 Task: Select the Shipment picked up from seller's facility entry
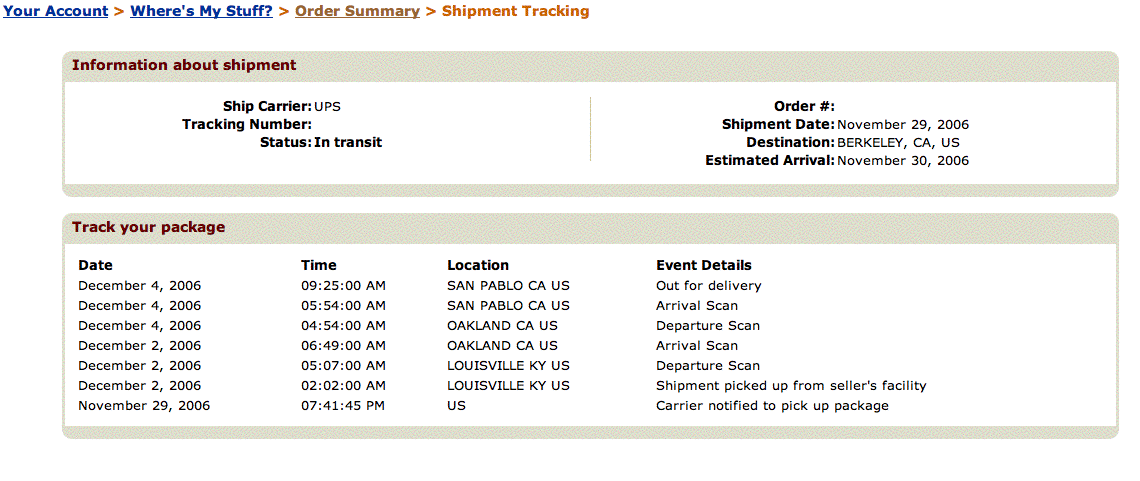click(791, 386)
